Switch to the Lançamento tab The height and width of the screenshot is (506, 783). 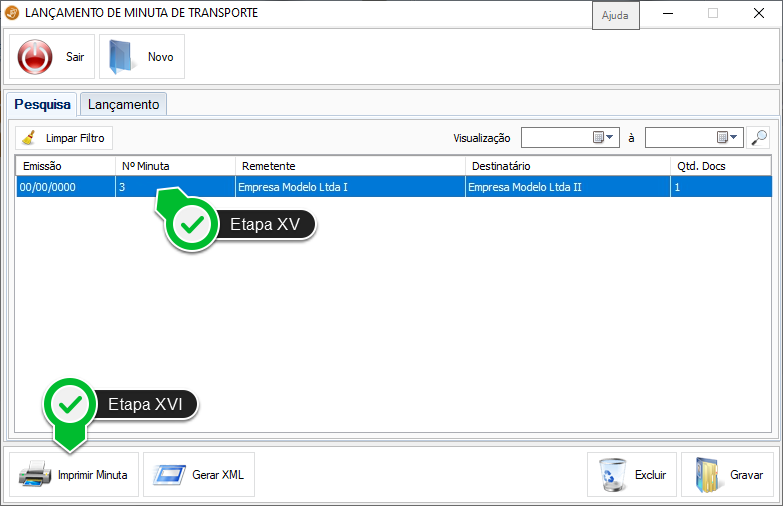pos(123,104)
